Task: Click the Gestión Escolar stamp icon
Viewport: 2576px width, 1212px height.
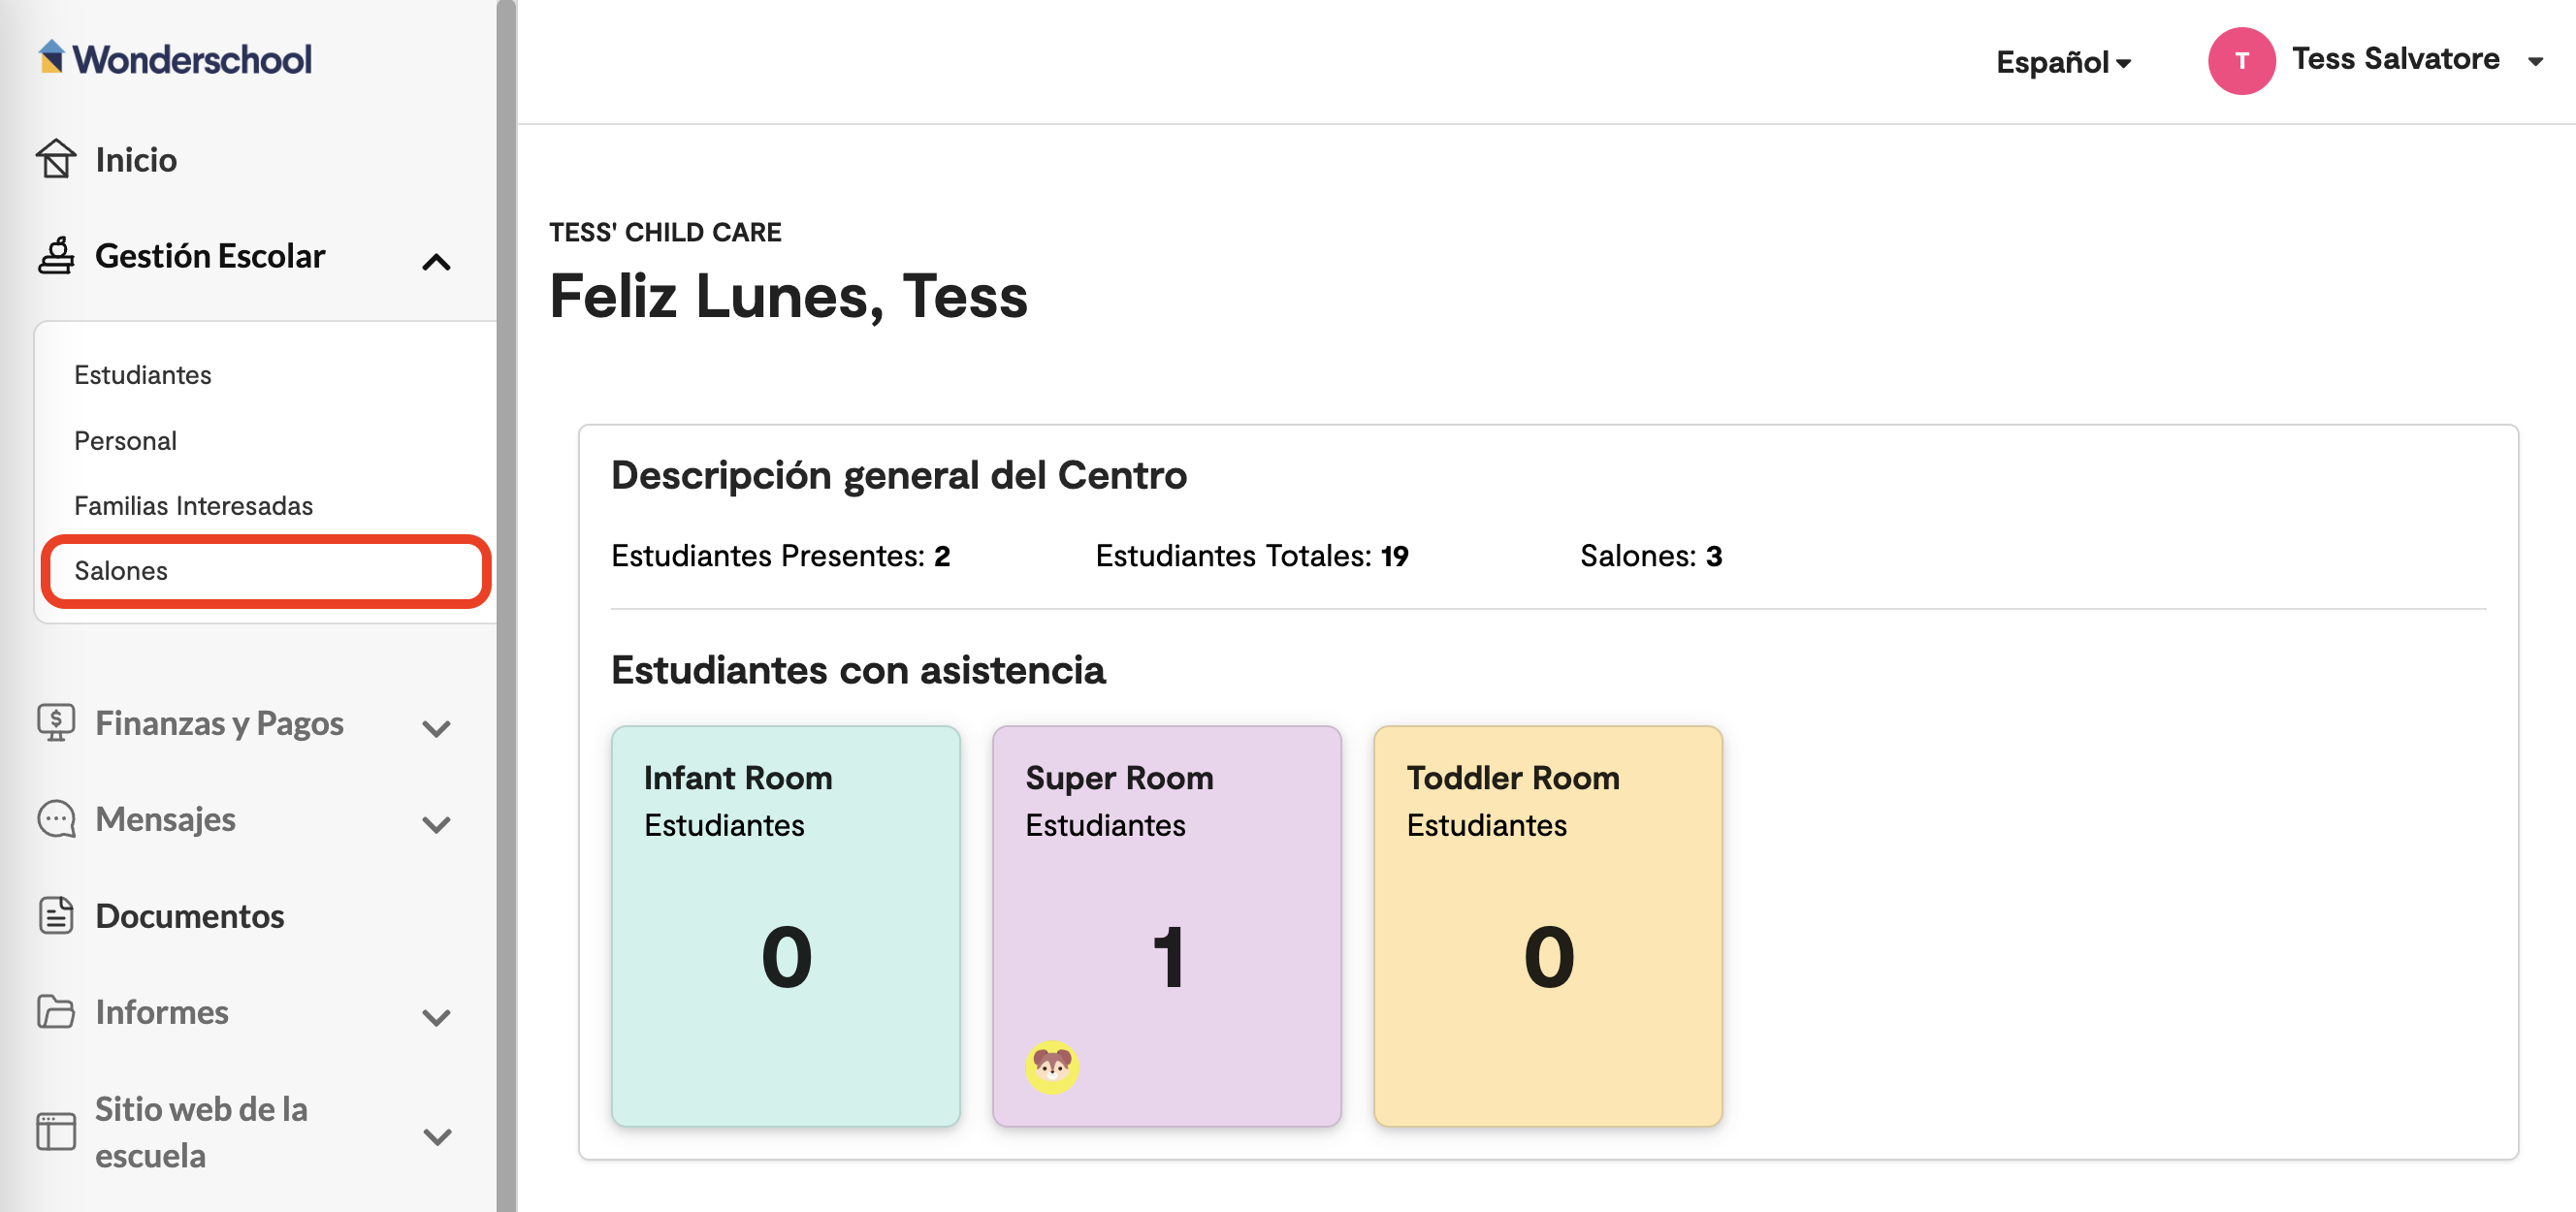Action: [56, 256]
